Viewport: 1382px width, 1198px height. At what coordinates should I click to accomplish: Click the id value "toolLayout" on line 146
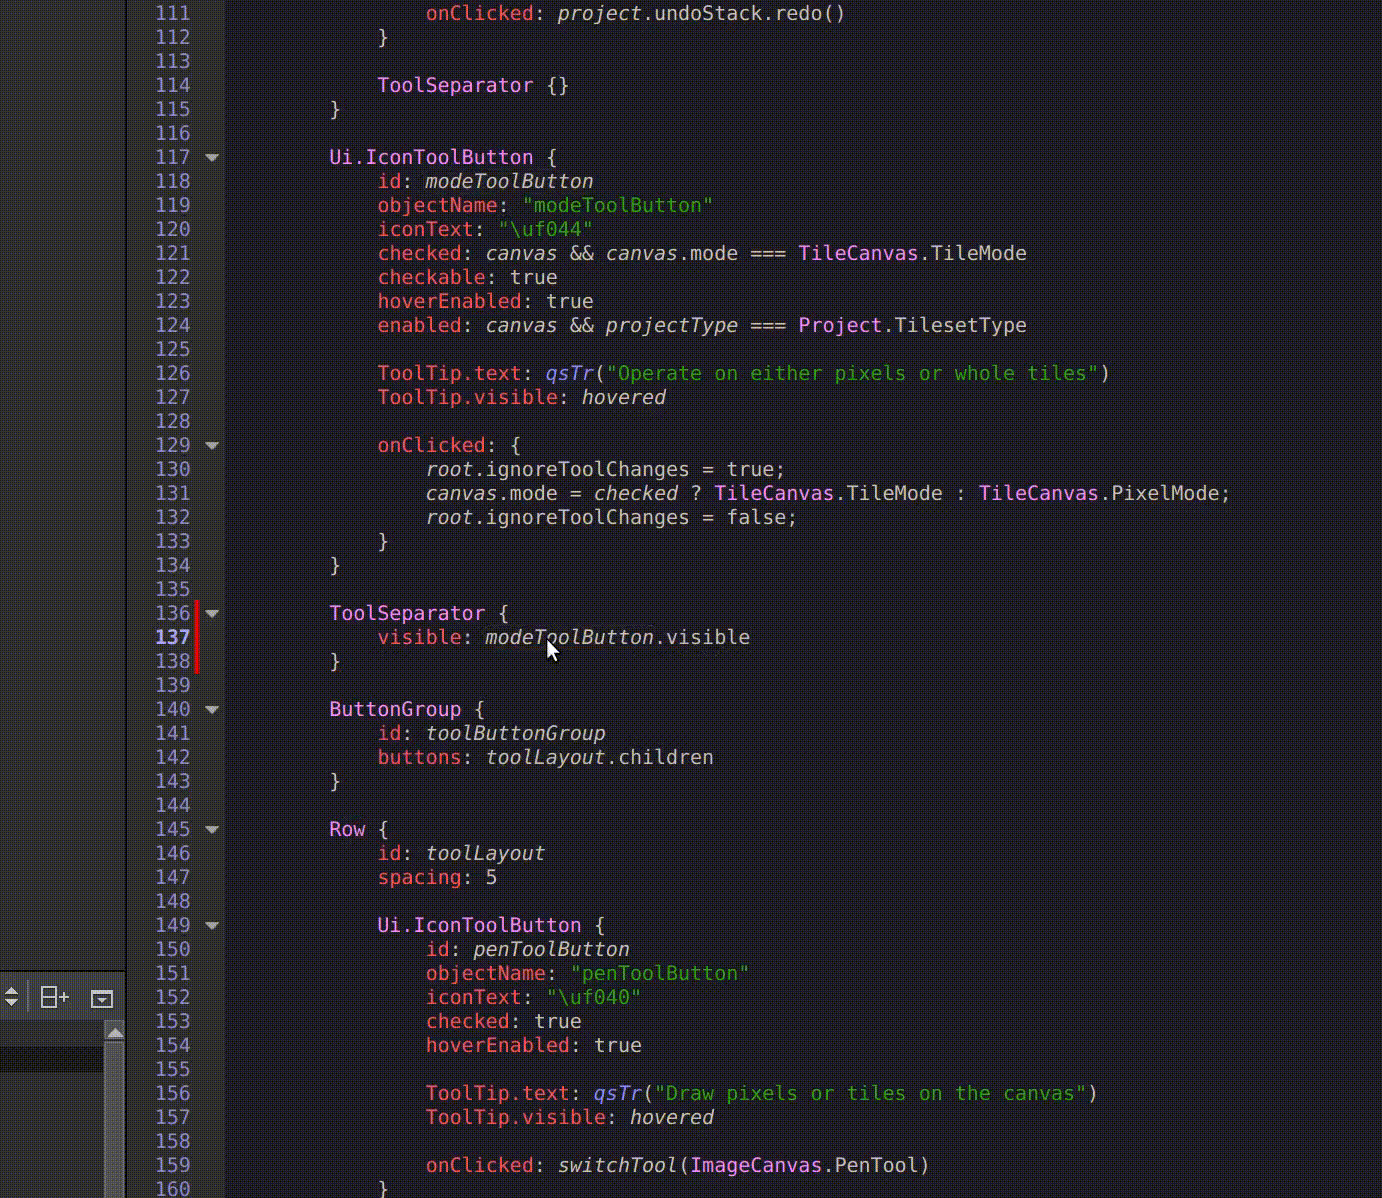tap(485, 853)
